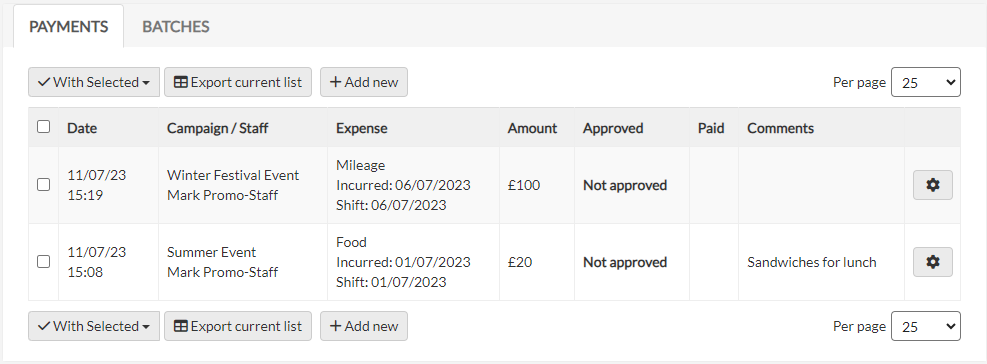Open gear settings for Winter Festival Event row
This screenshot has height=364, width=987.
(932, 185)
